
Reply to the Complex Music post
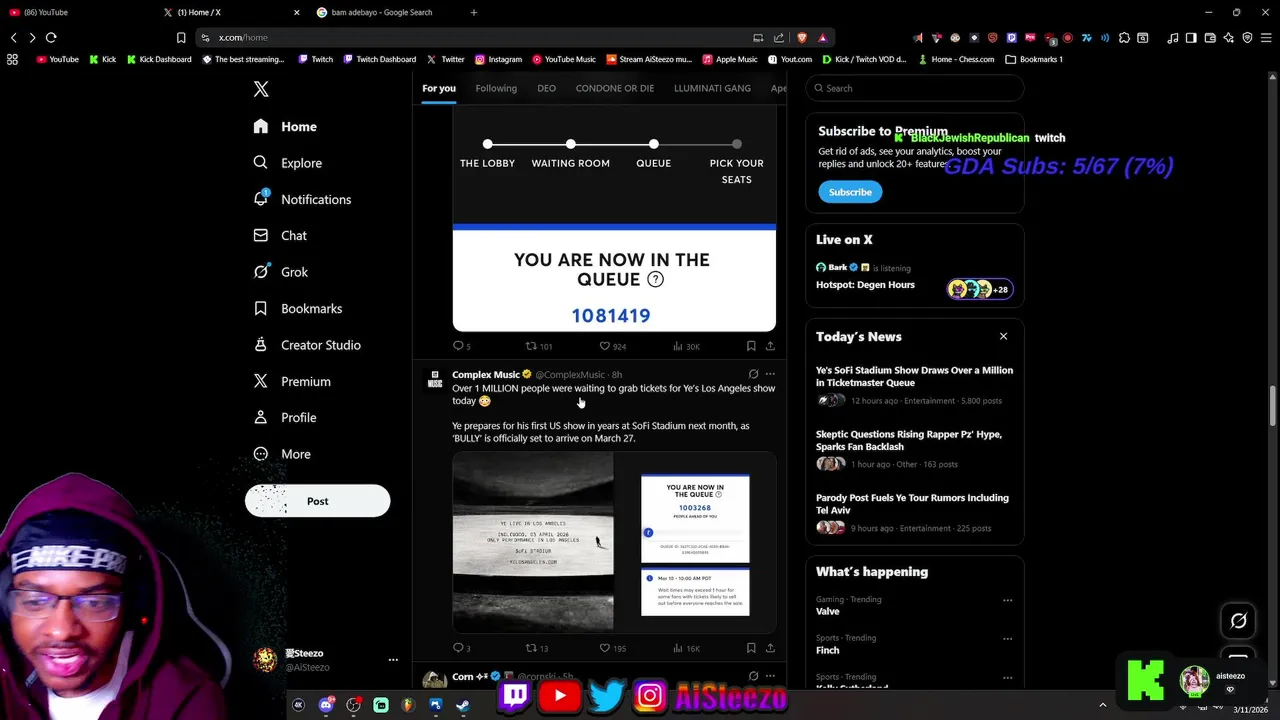(x=461, y=648)
